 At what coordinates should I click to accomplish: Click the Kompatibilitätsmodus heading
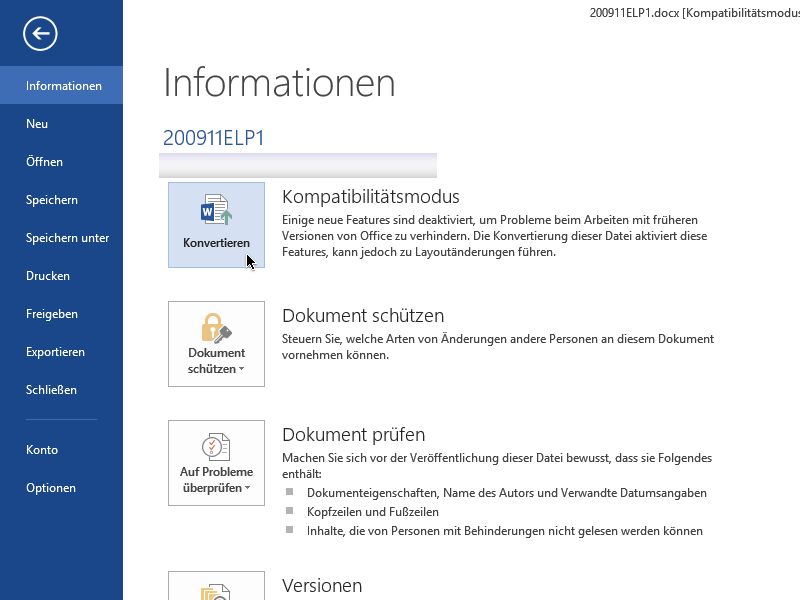[x=370, y=197]
